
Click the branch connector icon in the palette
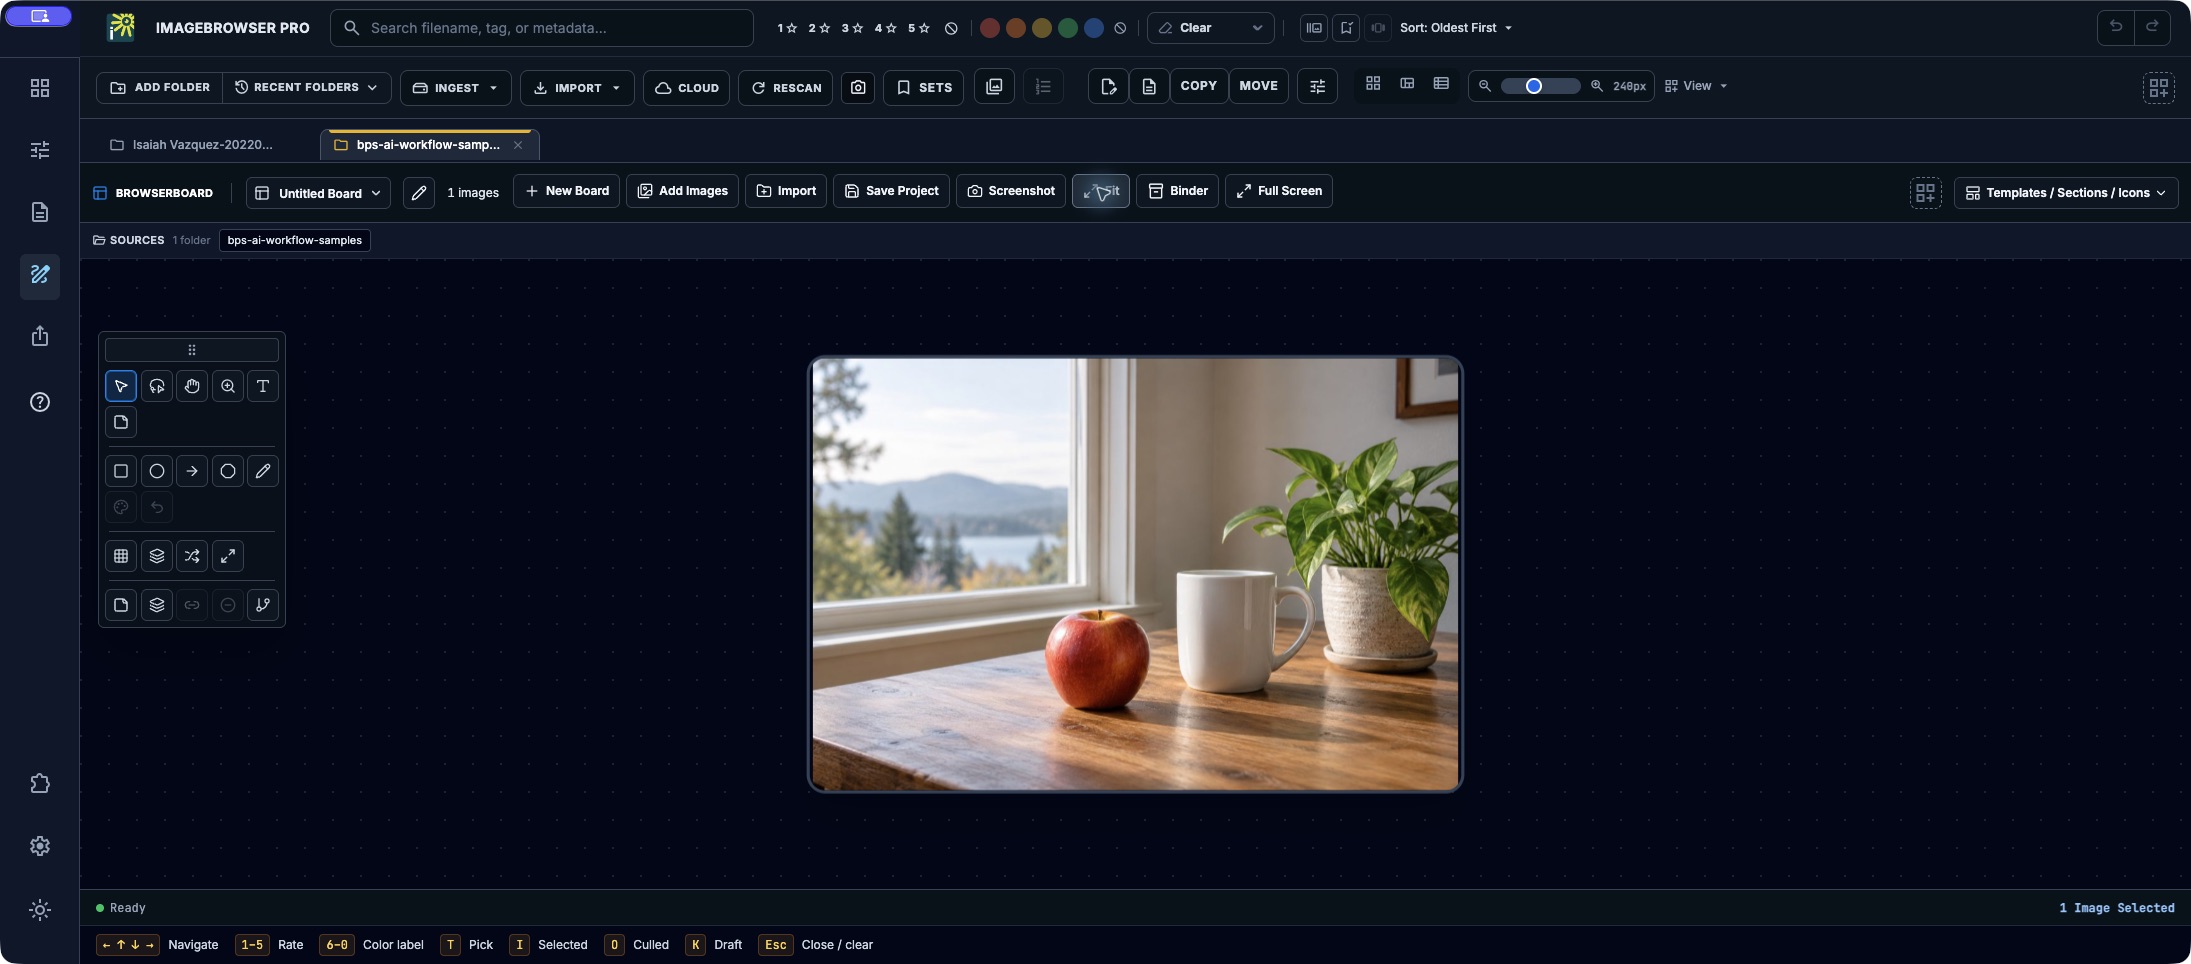click(263, 605)
